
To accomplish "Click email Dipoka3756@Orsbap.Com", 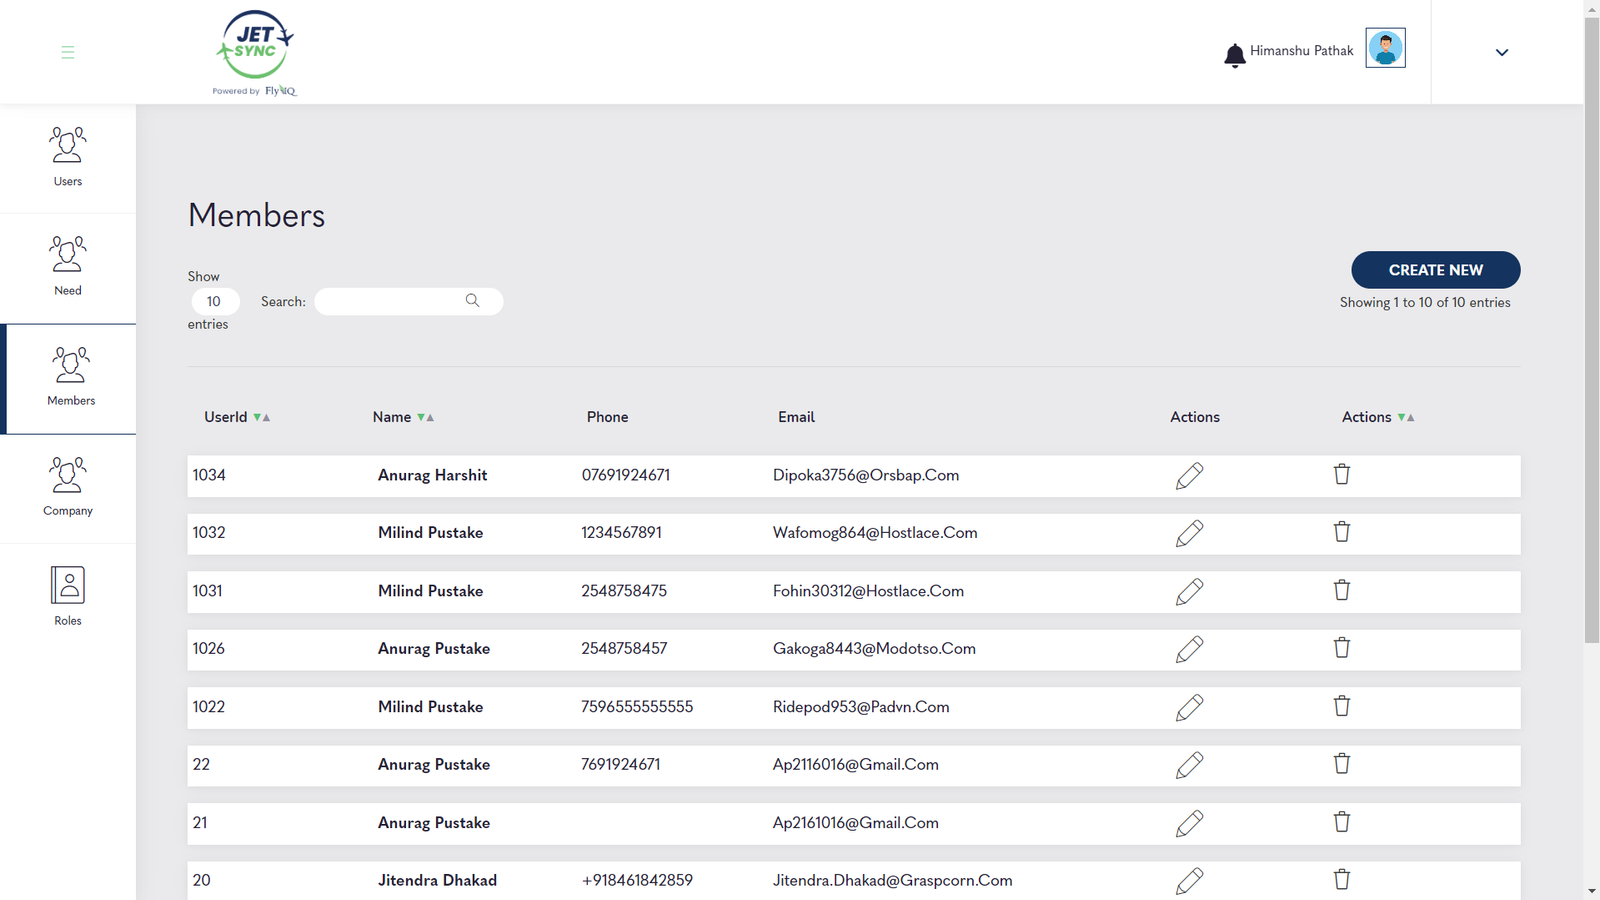I will [866, 475].
